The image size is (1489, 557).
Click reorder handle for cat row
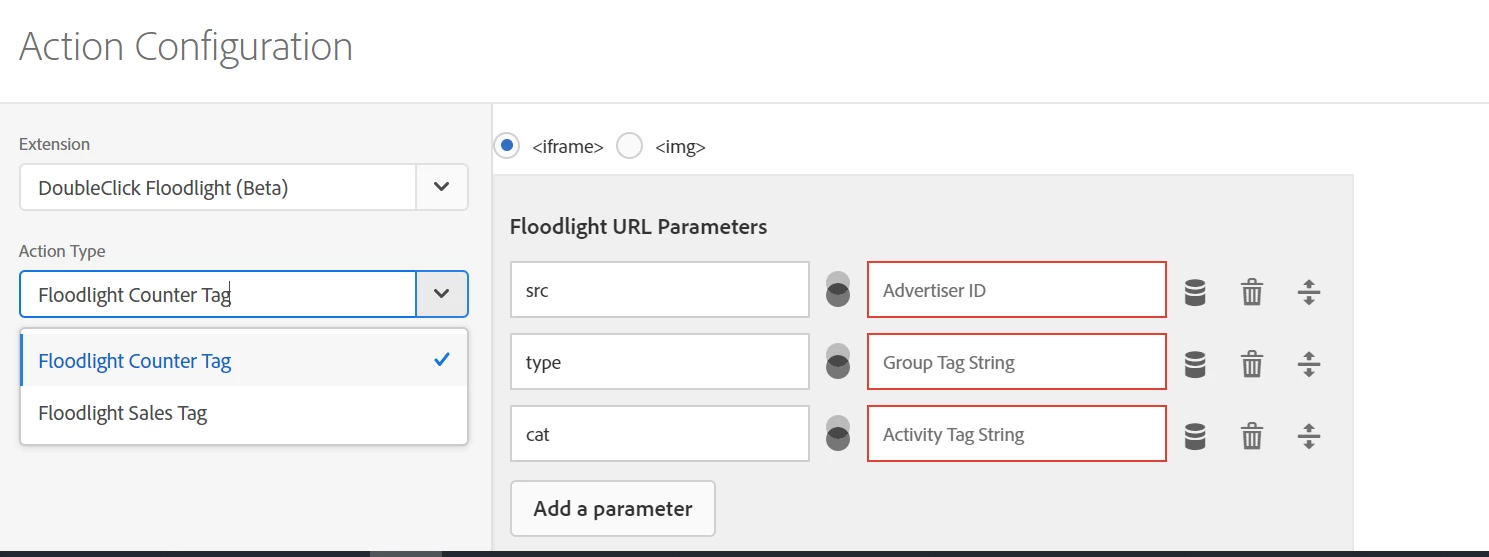pos(1309,435)
